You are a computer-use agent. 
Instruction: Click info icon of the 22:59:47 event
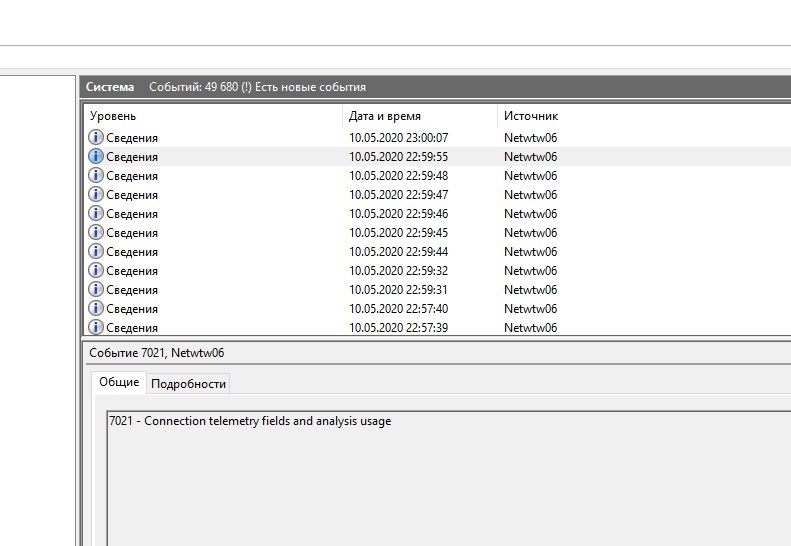coord(95,194)
